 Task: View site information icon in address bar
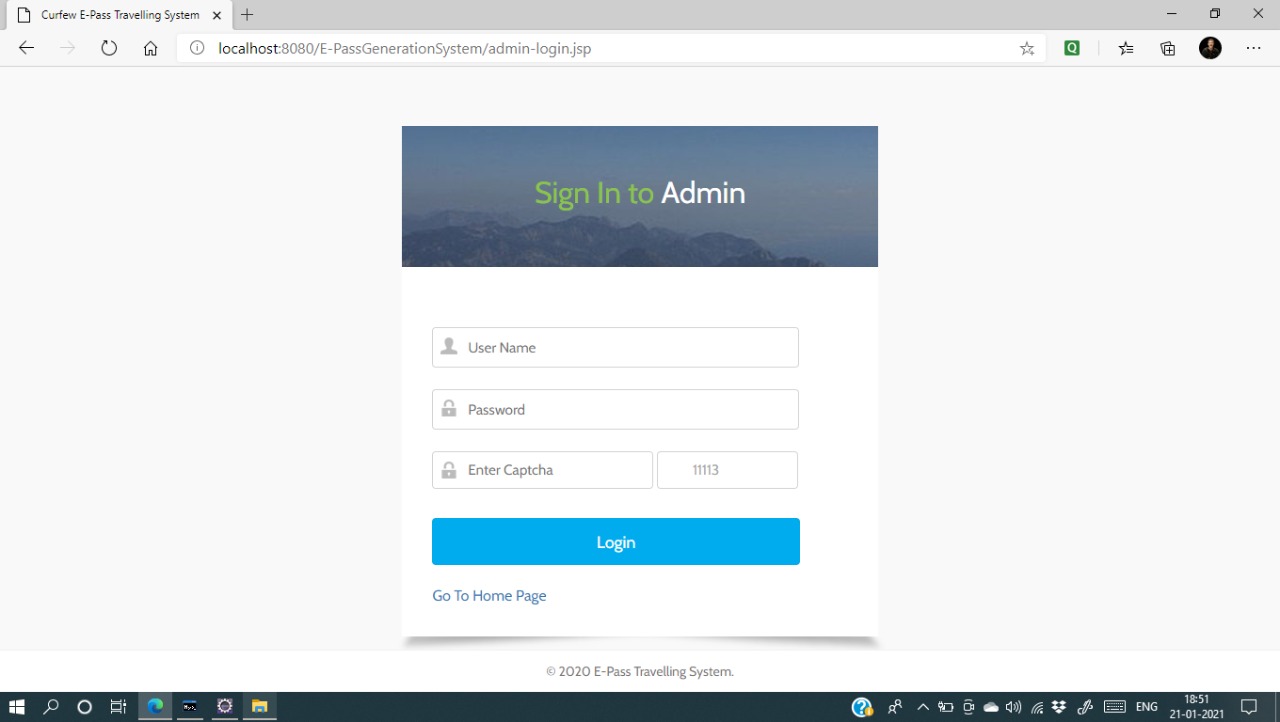coord(197,48)
